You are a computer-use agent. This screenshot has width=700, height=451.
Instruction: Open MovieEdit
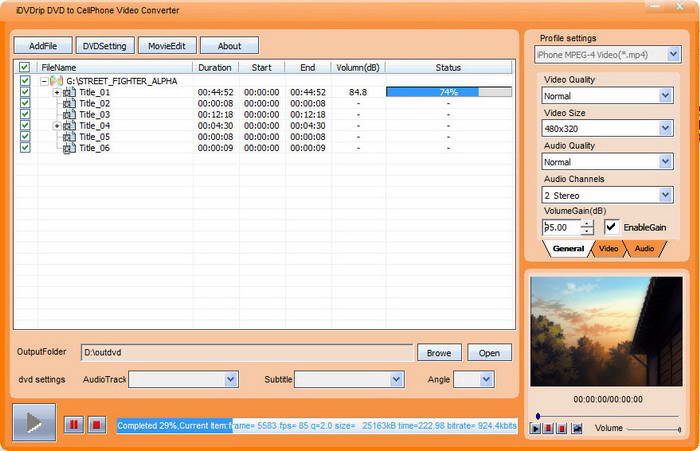point(167,46)
